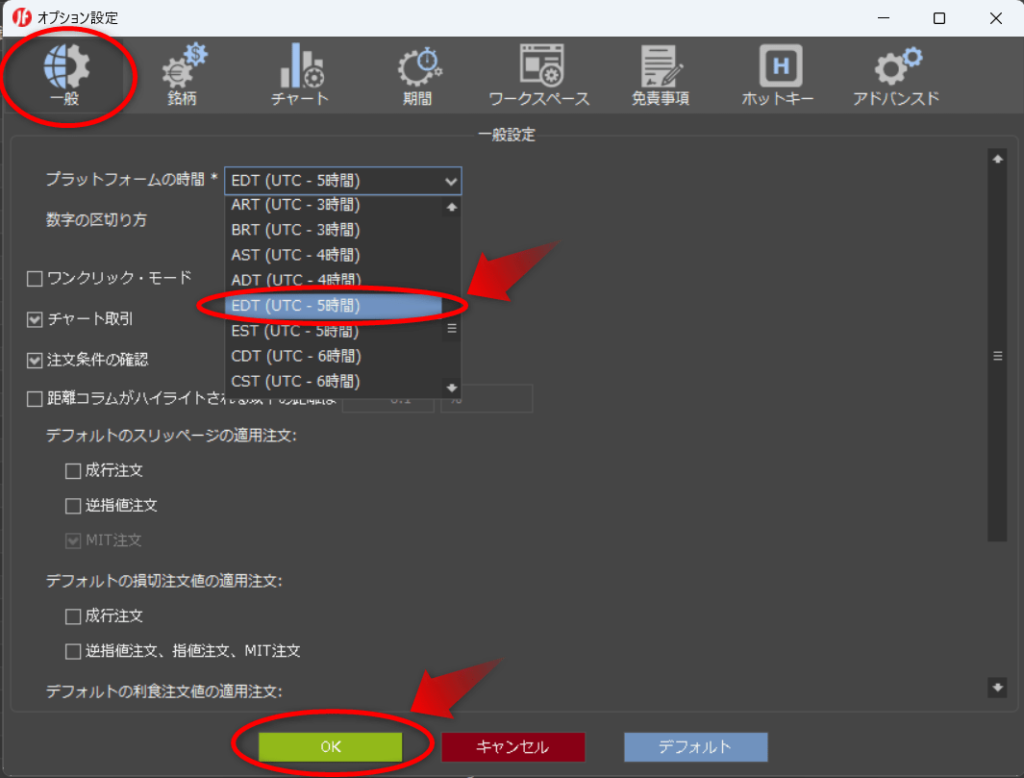Enable ワンクリック・モード checkbox
This screenshot has height=778, width=1024.
33,278
